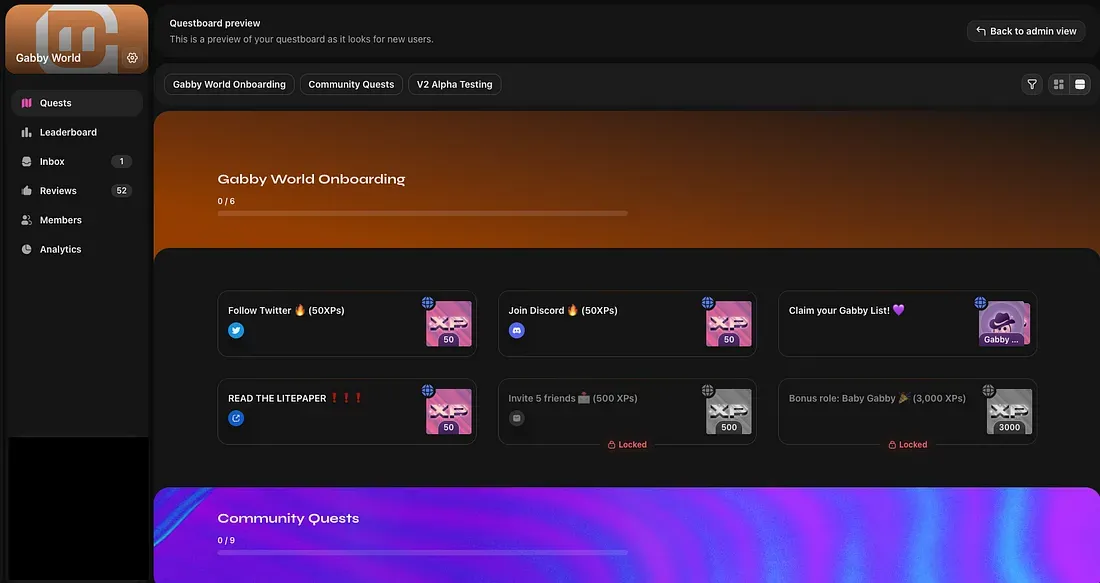The width and height of the screenshot is (1100, 583).
Task: Check the Inbox with 1 notification
Action: [51, 161]
